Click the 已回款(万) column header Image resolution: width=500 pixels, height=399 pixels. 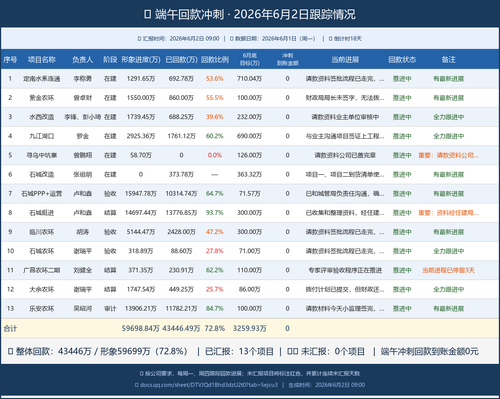pos(181,60)
